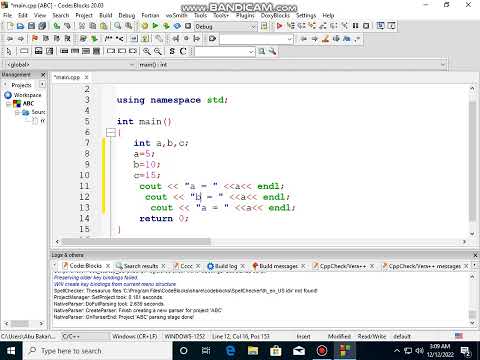Screen dimensions: 480x360
Task: Open incremental search options dropdown arrow
Action: (x=357, y=39)
